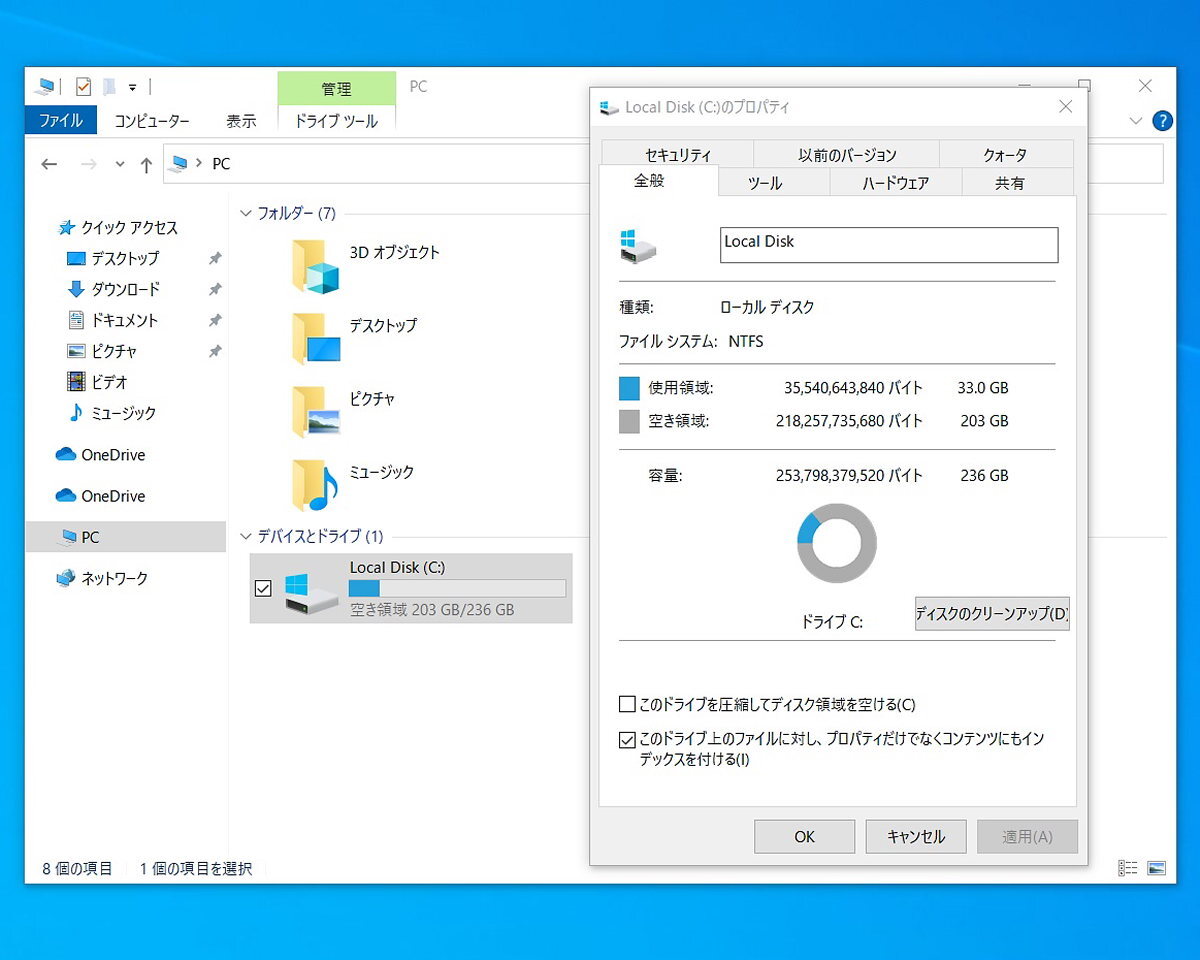Select the Music folder in main pane
Viewport: 1200px width, 960px height.
[317, 484]
